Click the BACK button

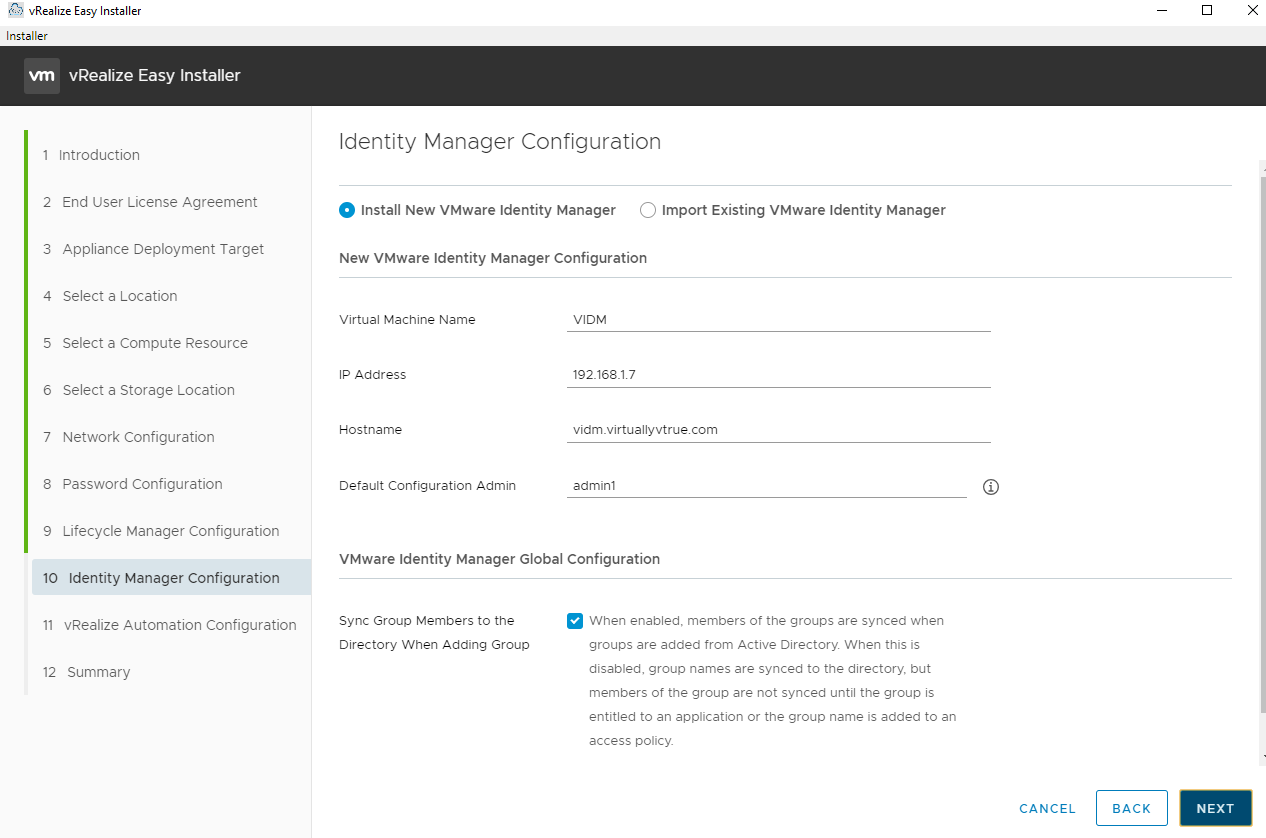point(1131,808)
